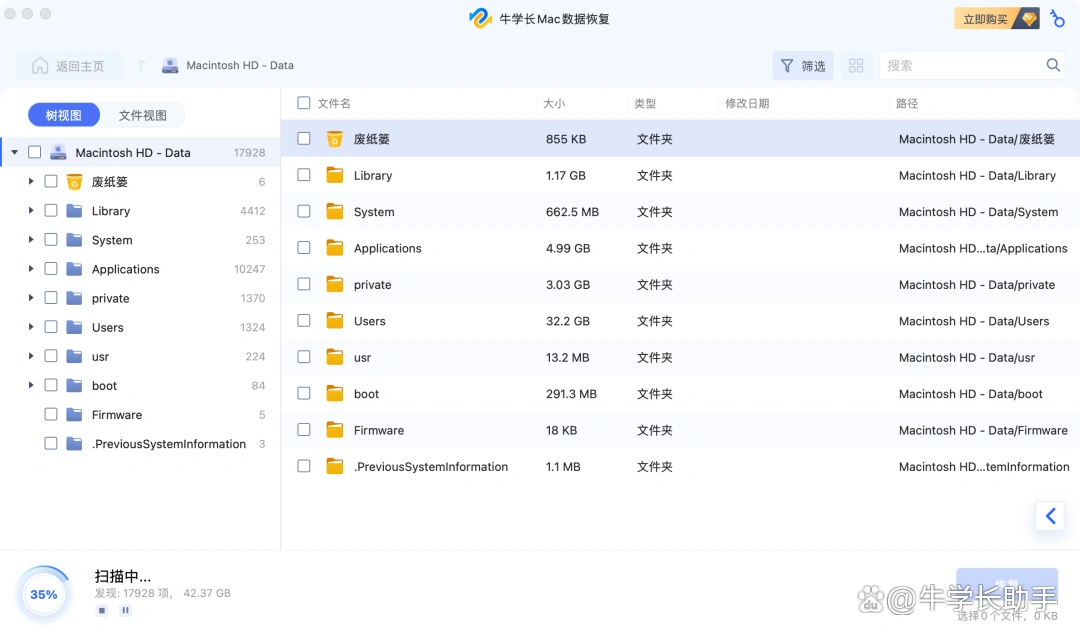The width and height of the screenshot is (1080, 637).
Task: Click the 筛选 filter icon
Action: [x=789, y=65]
